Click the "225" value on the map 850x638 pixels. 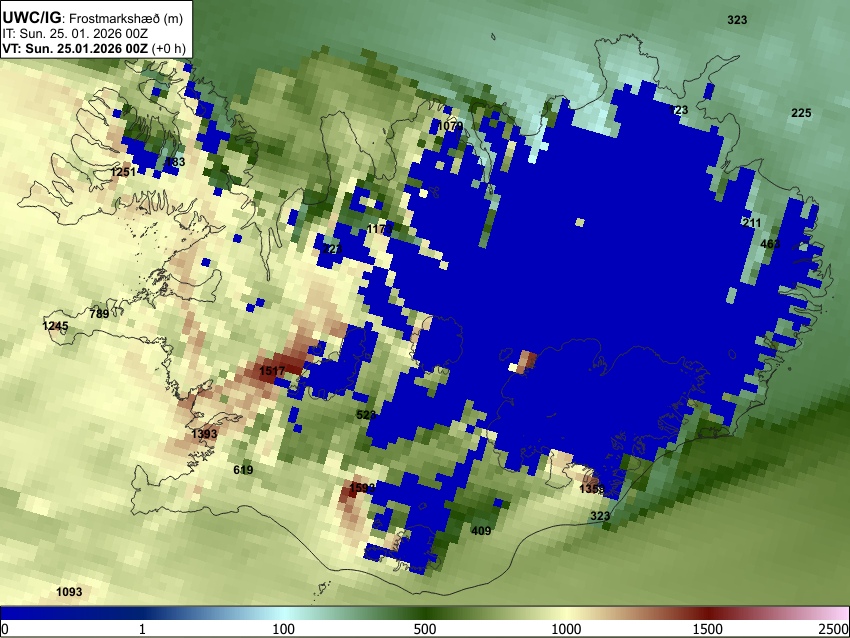tap(801, 113)
